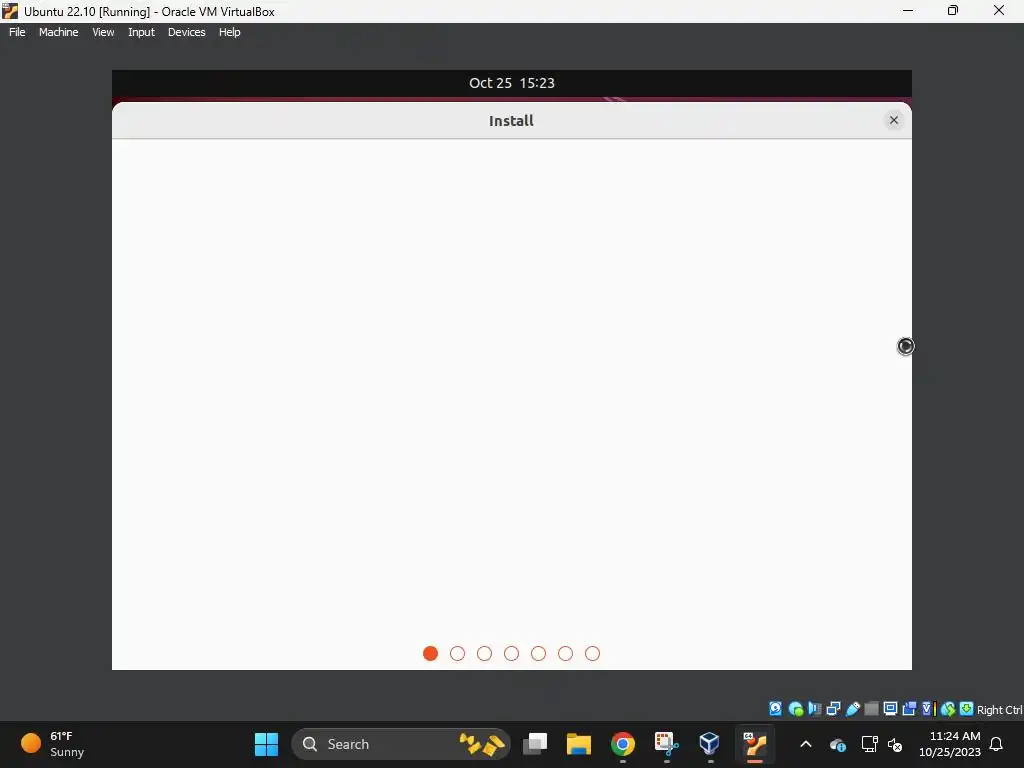Open Google Chrome from the taskbar
Screen dimensions: 1024x768
click(x=622, y=744)
